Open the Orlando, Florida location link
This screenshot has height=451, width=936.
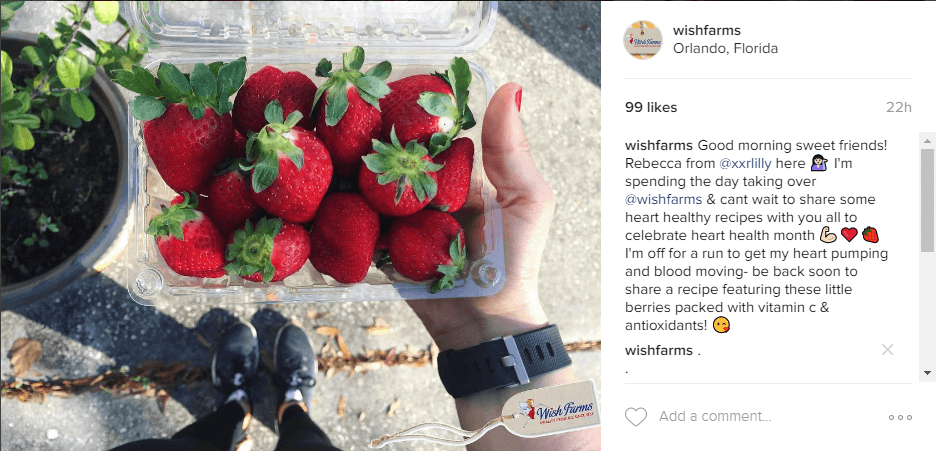pyautogui.click(x=725, y=49)
